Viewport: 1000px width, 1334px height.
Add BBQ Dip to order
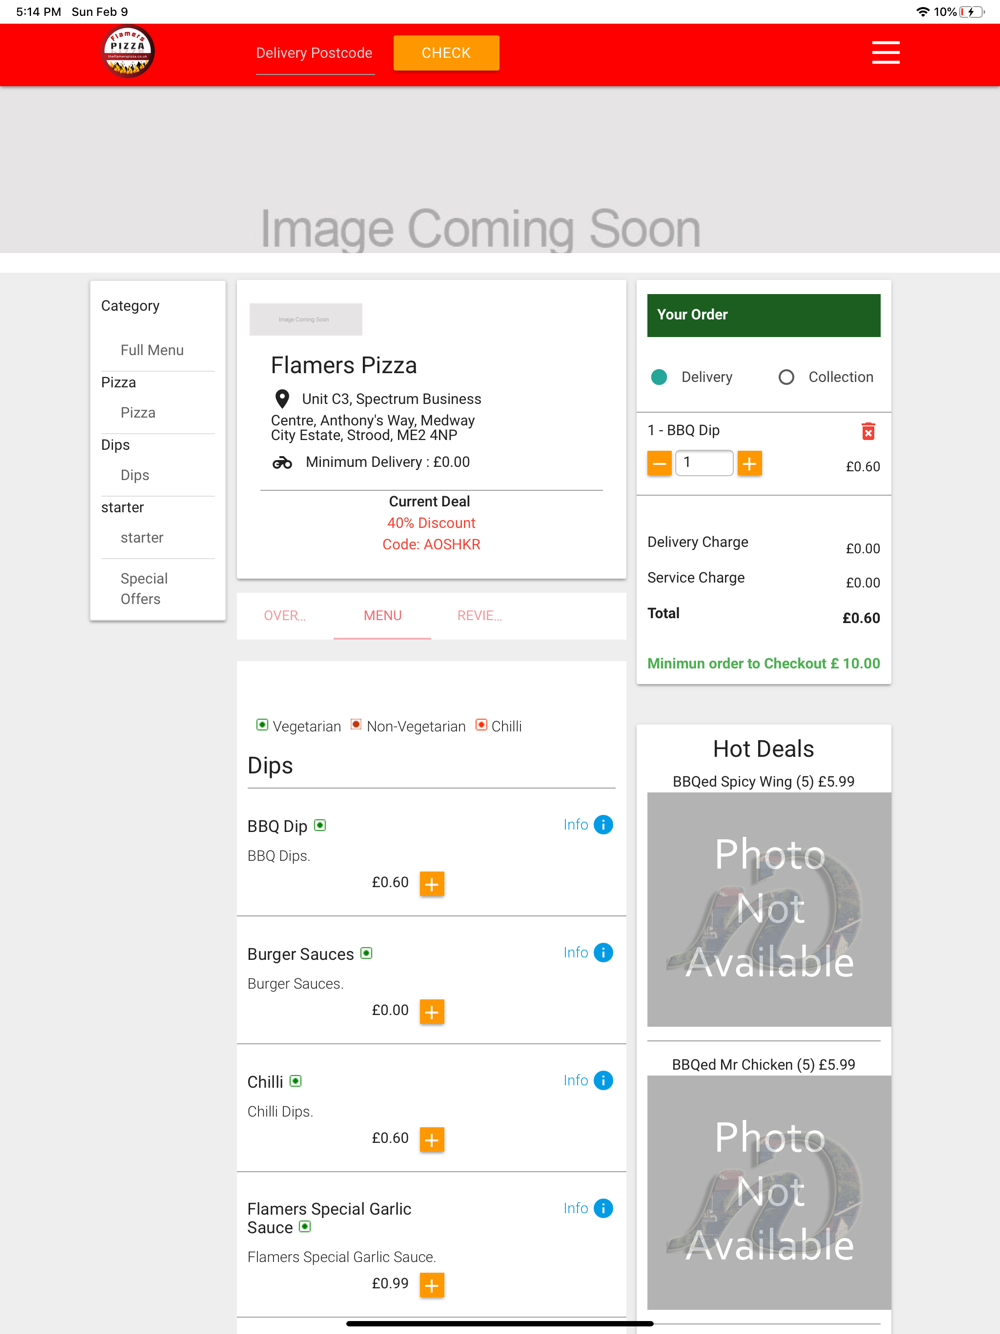[x=432, y=884]
